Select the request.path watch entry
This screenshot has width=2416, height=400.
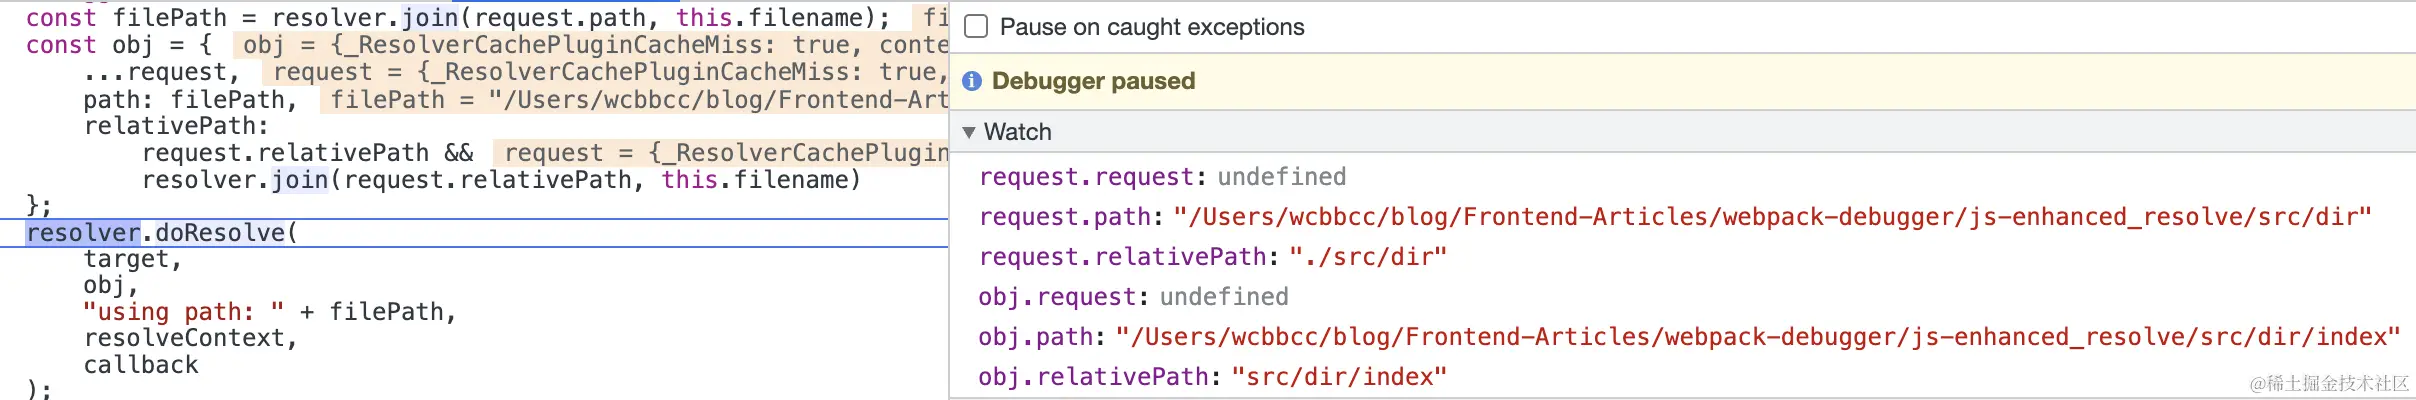click(1675, 217)
